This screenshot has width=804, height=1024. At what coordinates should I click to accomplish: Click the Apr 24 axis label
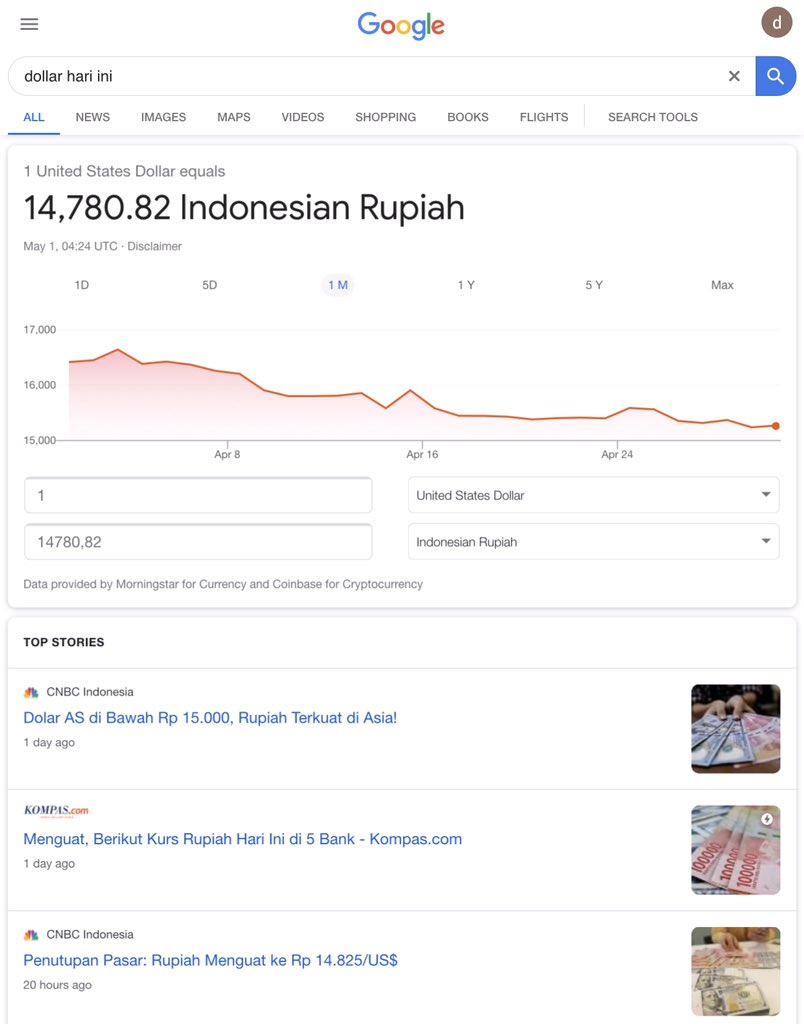click(x=617, y=455)
